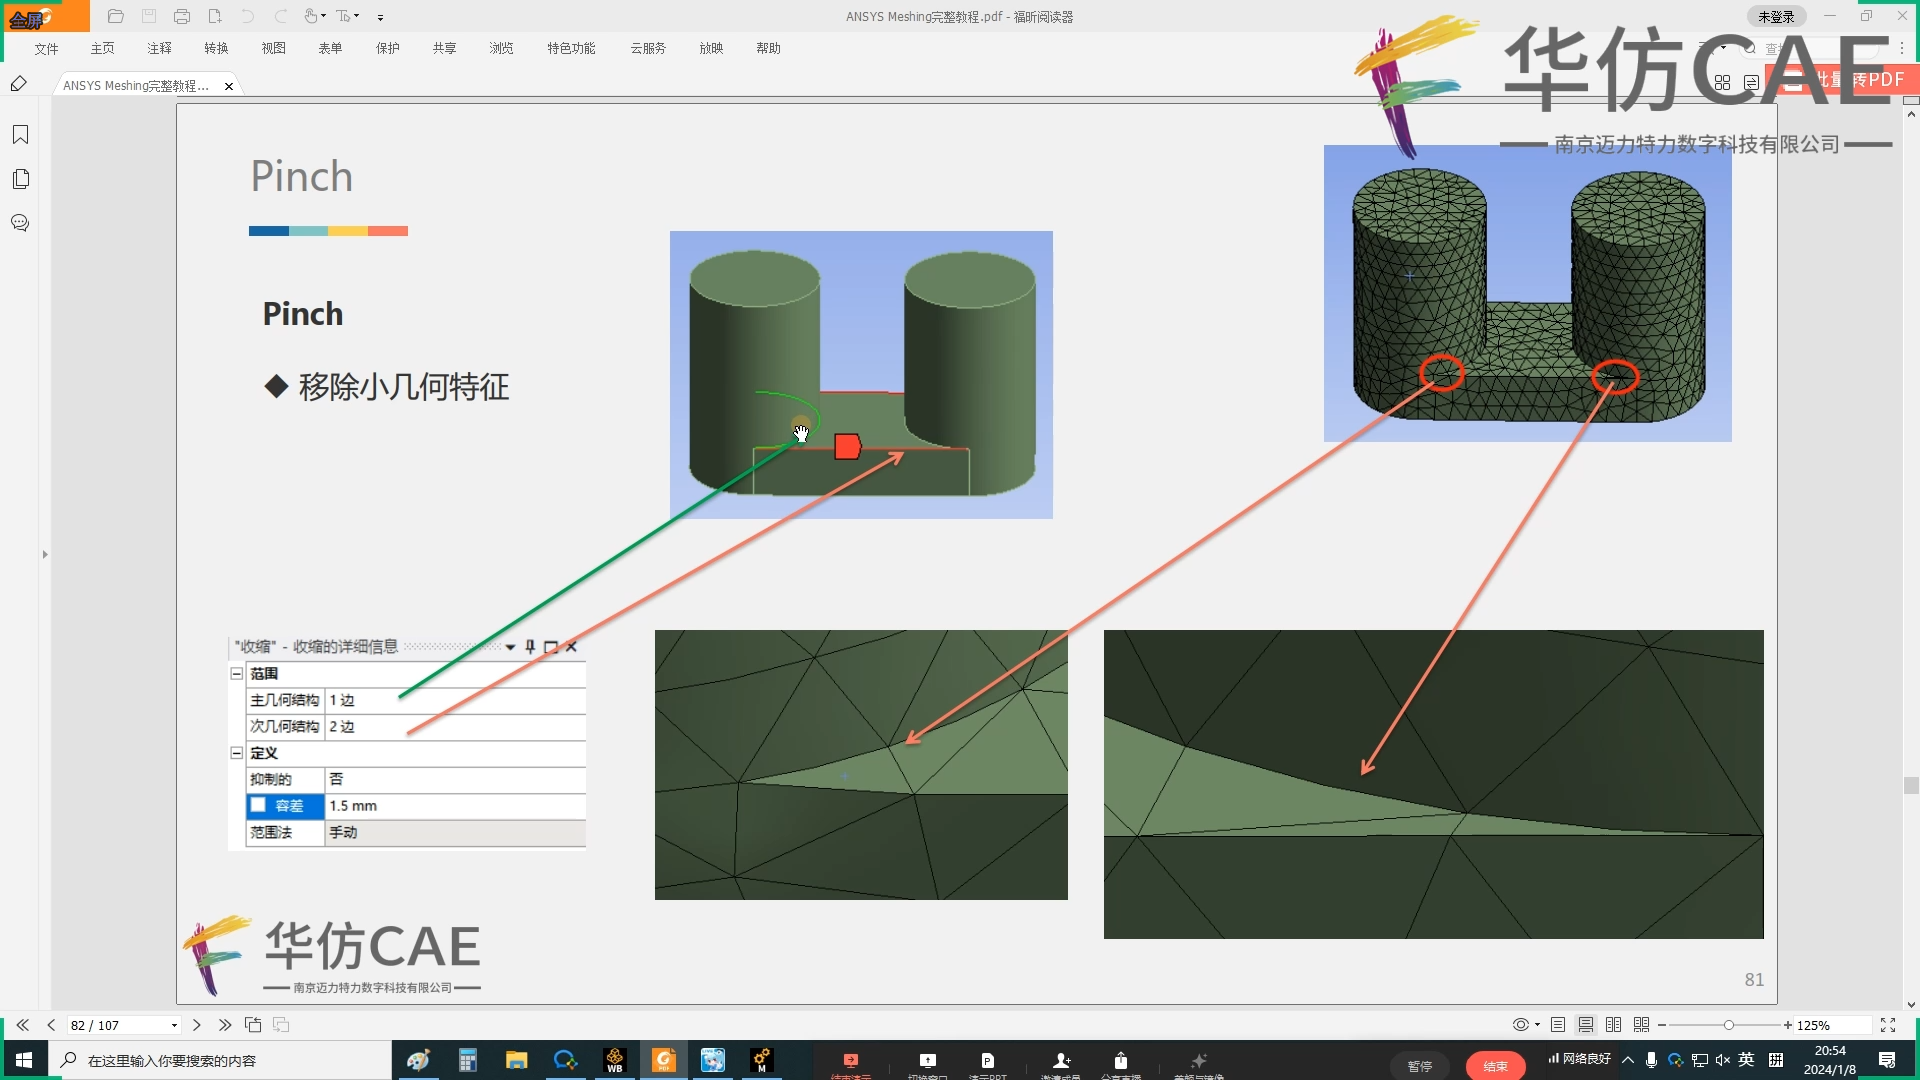The image size is (1920, 1080).
Task: Click the zoom level slider
Action: tap(1728, 1025)
